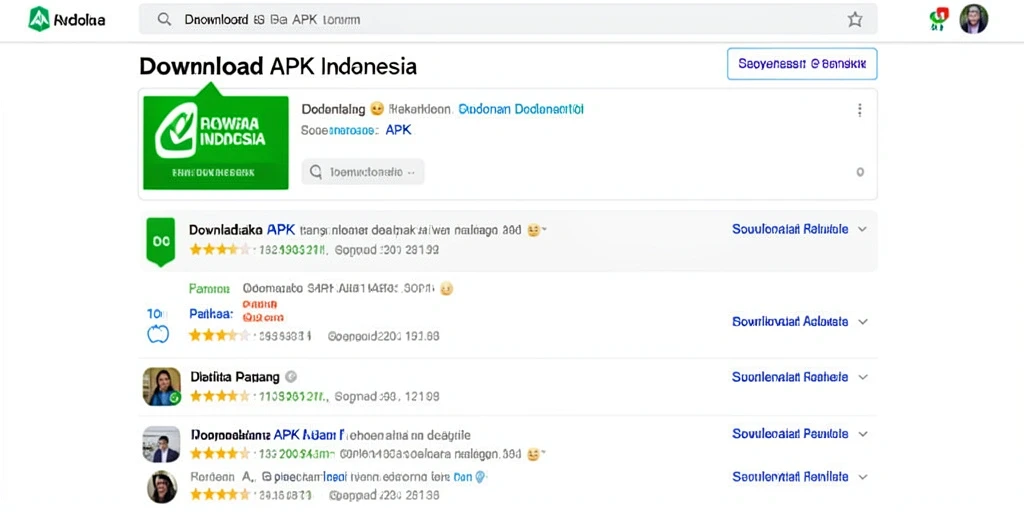
Task: Open the three-dot menu in featured card
Action: (x=859, y=110)
